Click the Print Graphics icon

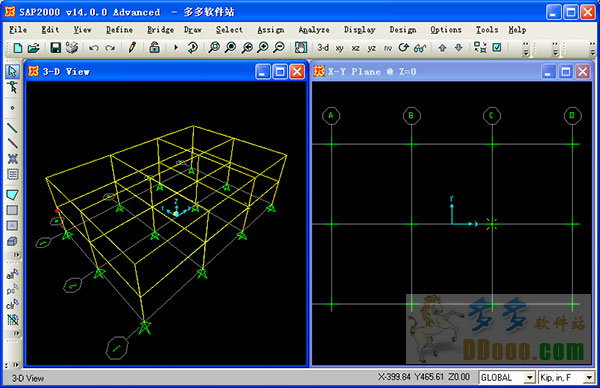tap(72, 48)
